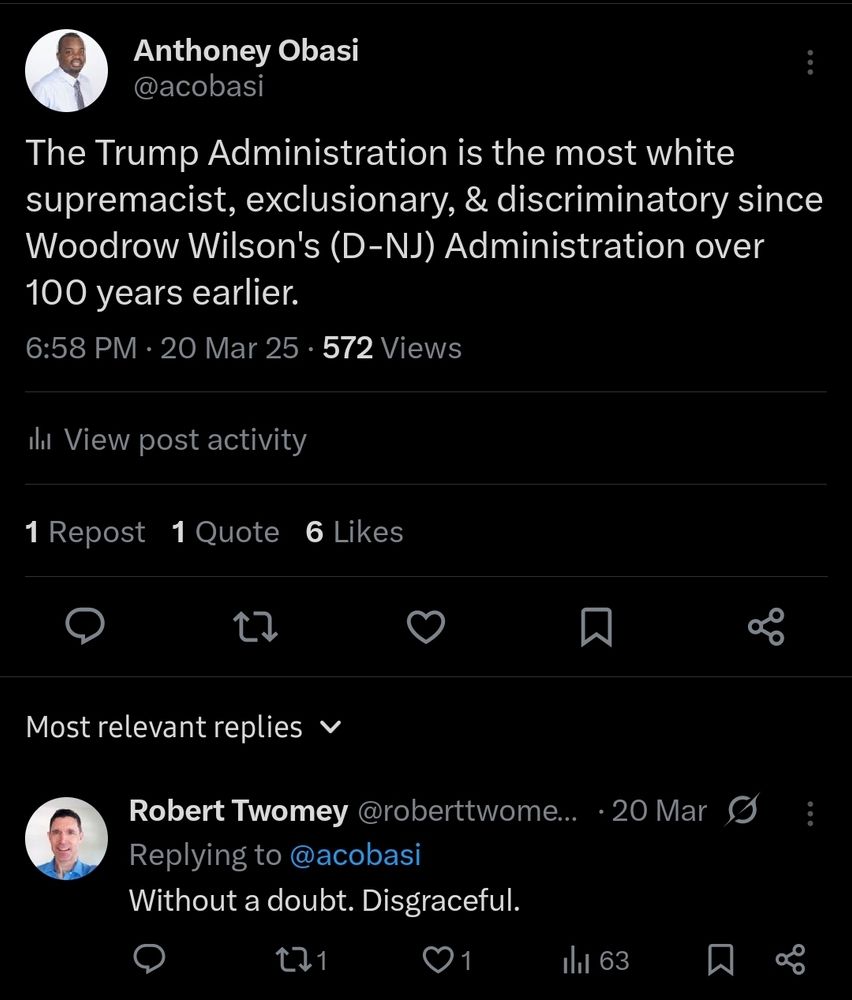
Task: Reply to Anthoney Obasi's main post
Action: point(86,627)
